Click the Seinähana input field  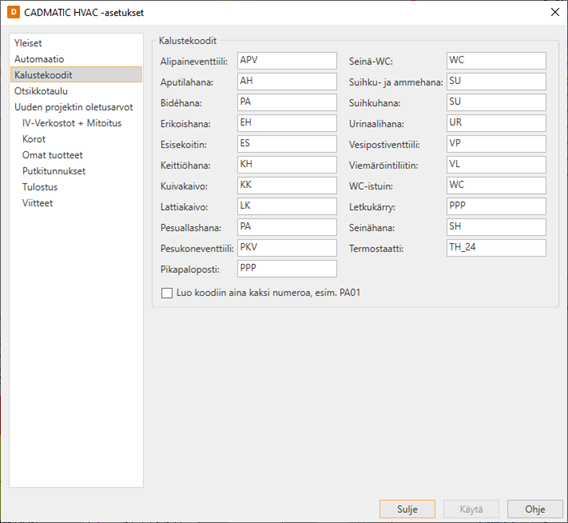(496, 227)
